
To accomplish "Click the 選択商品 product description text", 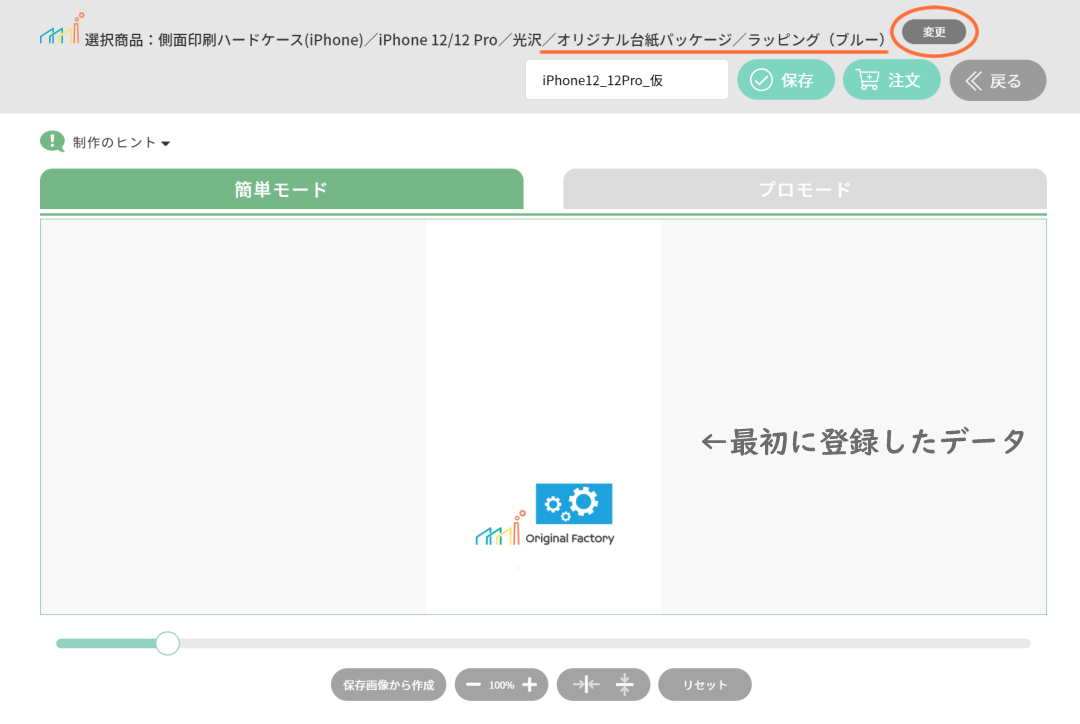I will pos(484,40).
